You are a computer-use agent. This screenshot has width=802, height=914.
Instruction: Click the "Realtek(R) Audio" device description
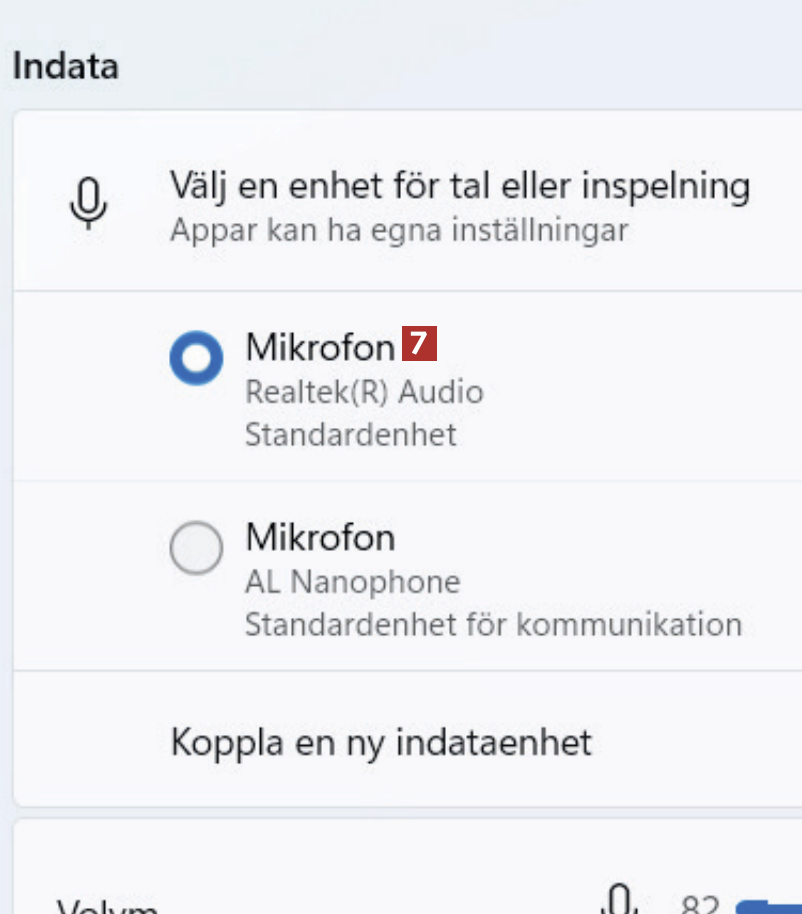click(364, 392)
